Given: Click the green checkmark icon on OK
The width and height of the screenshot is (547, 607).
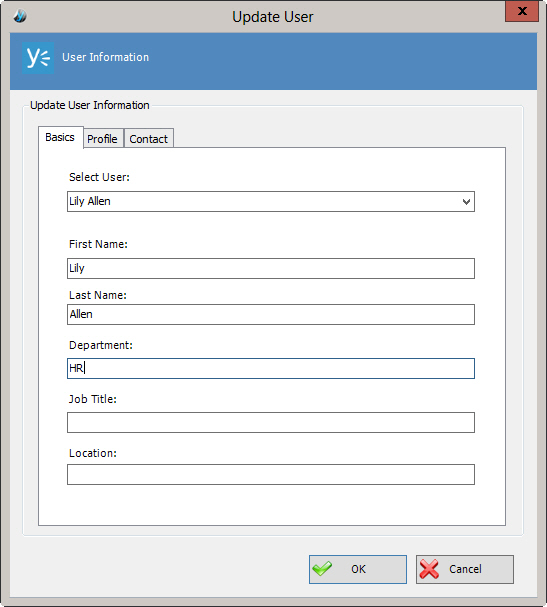Looking at the screenshot, I should (x=322, y=569).
